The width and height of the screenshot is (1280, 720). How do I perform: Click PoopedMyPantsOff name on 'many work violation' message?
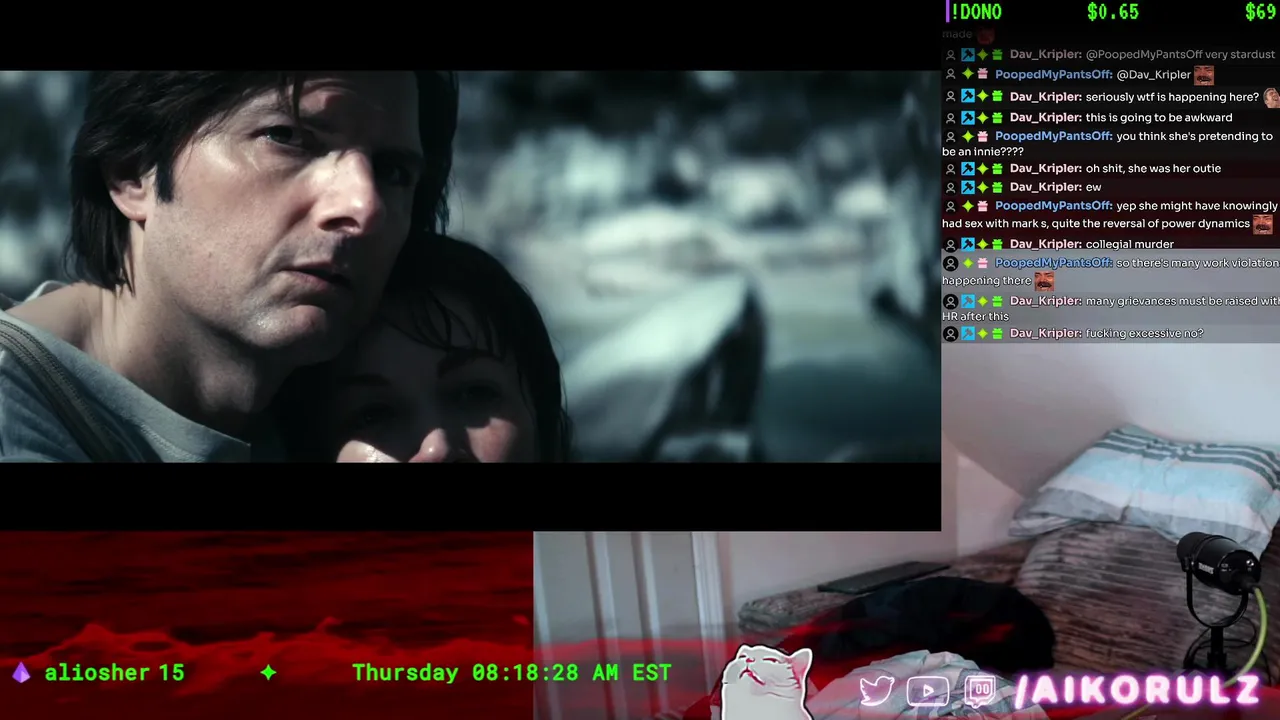click(1053, 263)
